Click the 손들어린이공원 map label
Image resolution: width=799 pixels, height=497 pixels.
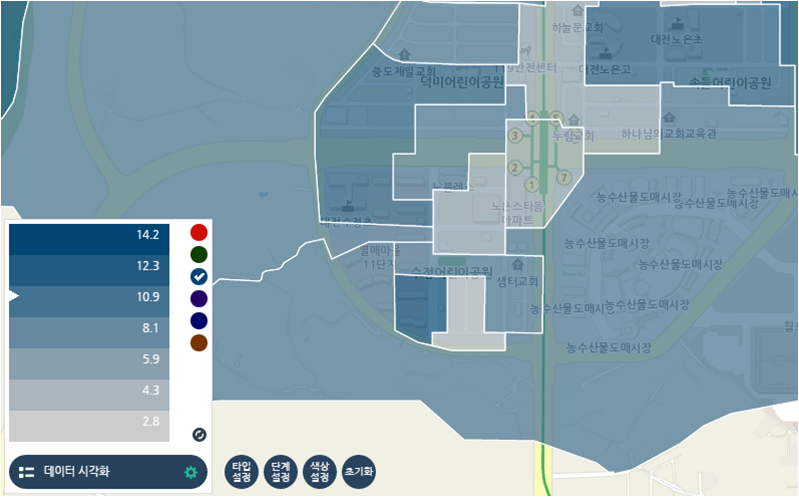tap(730, 83)
